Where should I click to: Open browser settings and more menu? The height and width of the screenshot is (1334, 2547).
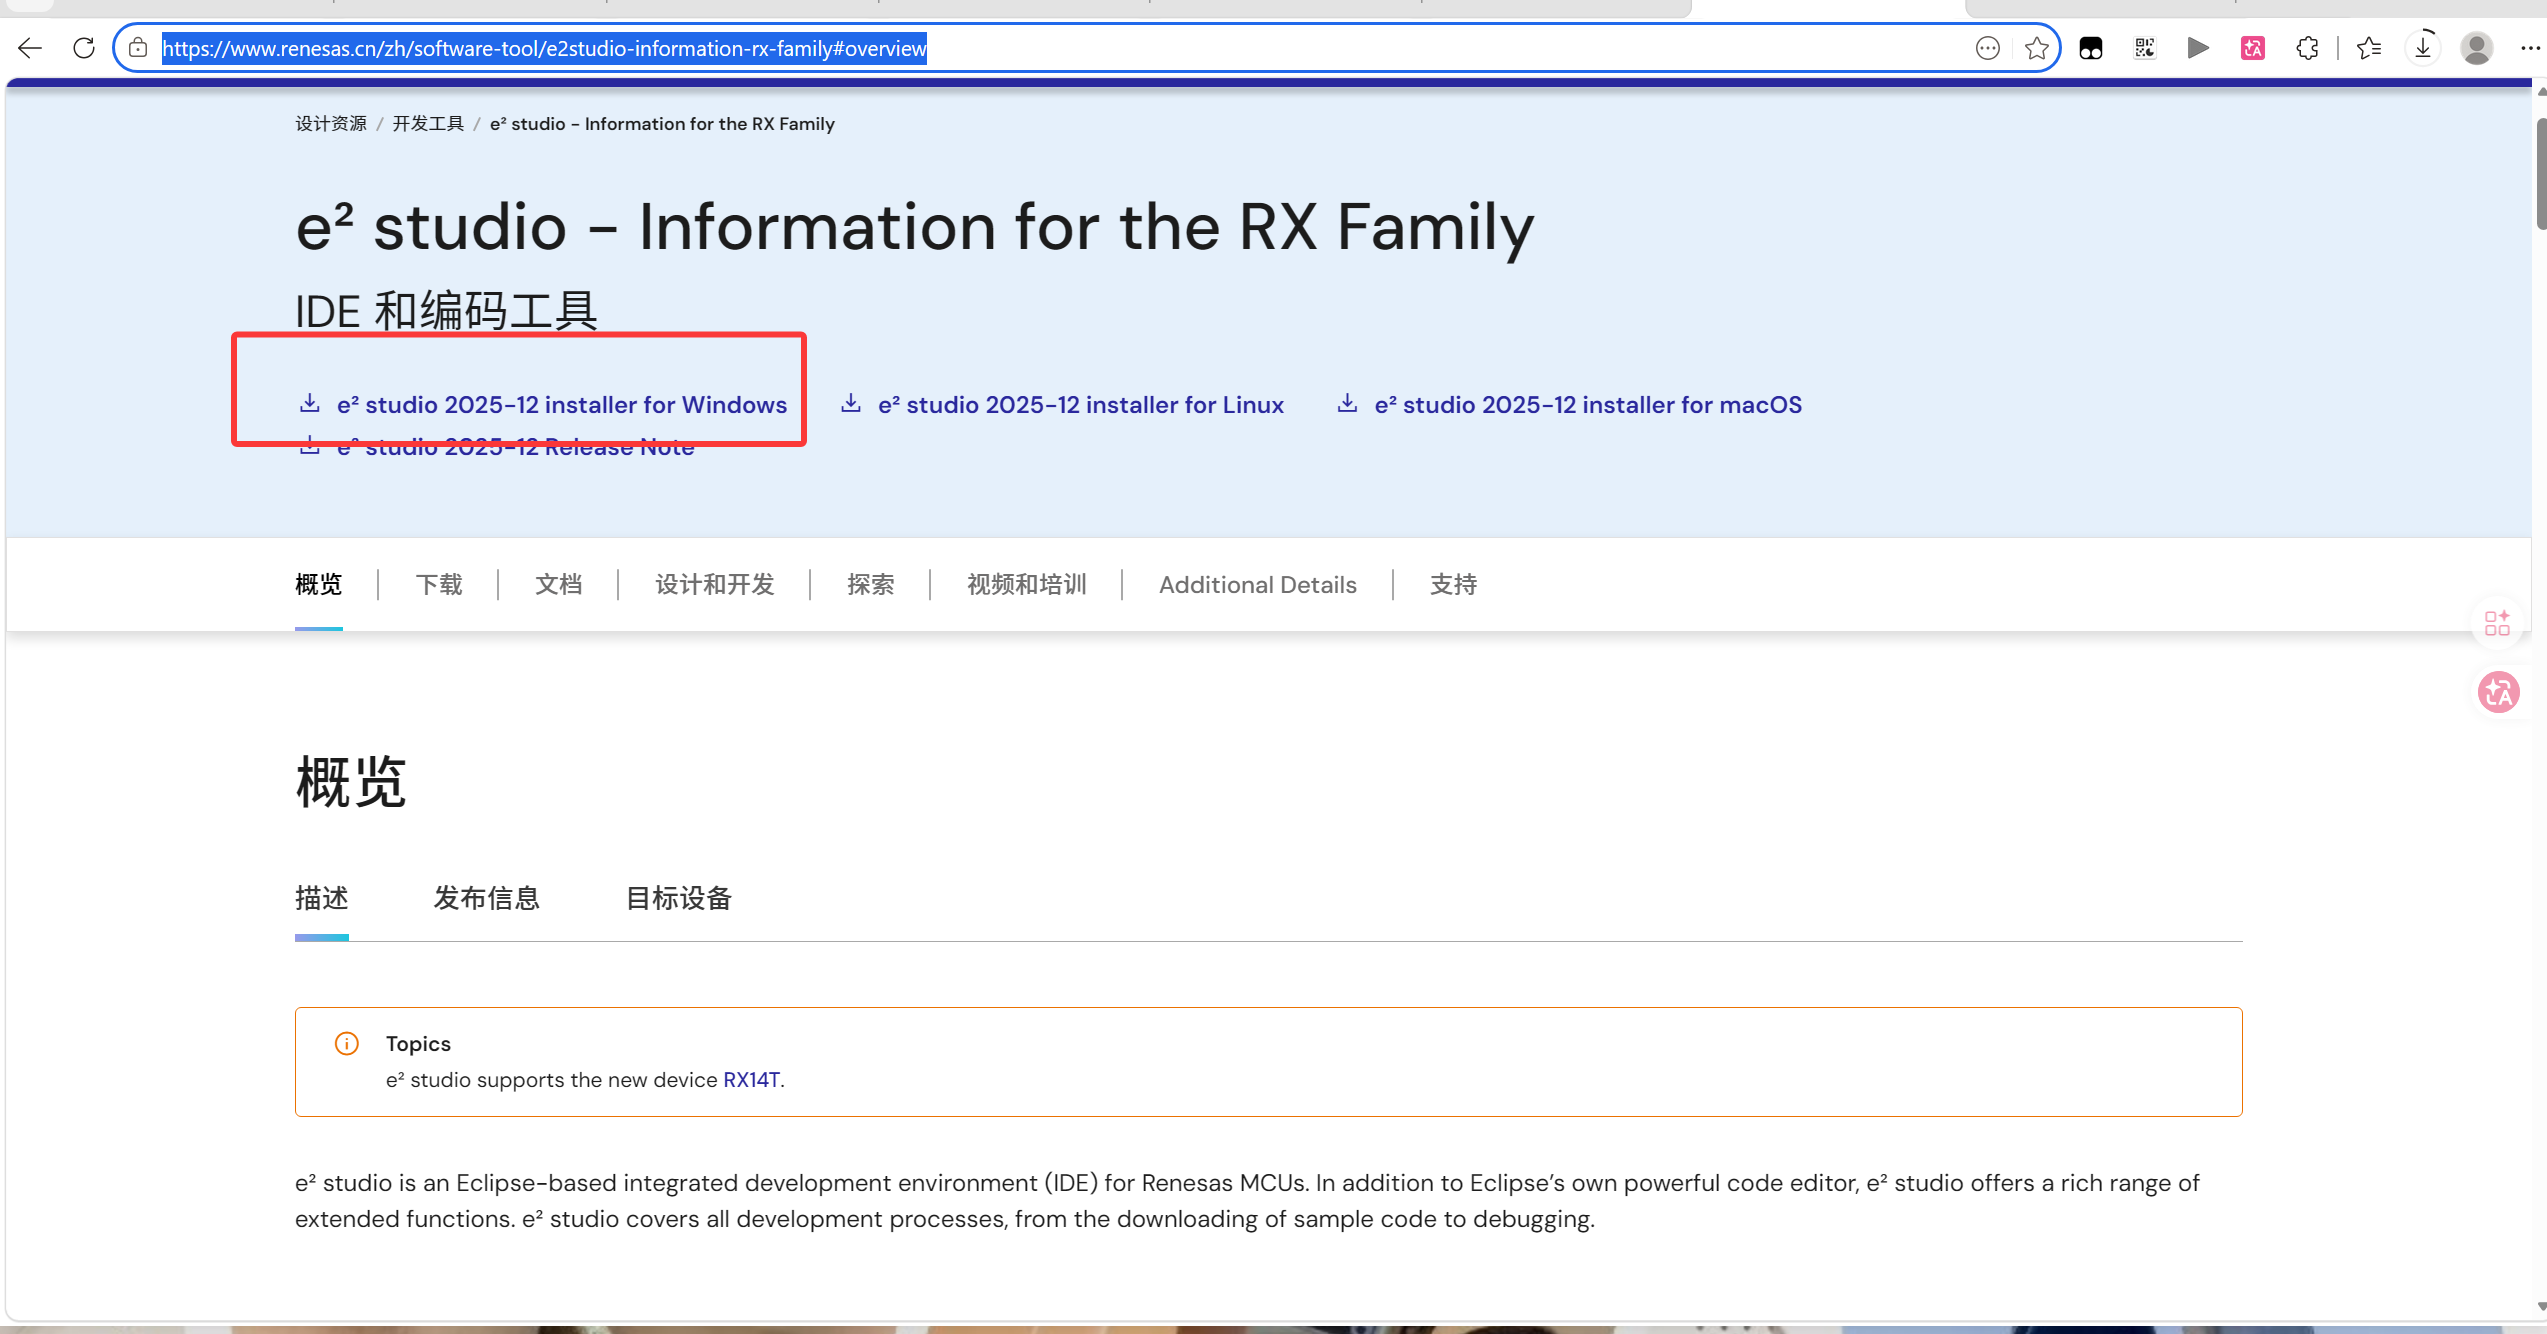pyautogui.click(x=2530, y=48)
